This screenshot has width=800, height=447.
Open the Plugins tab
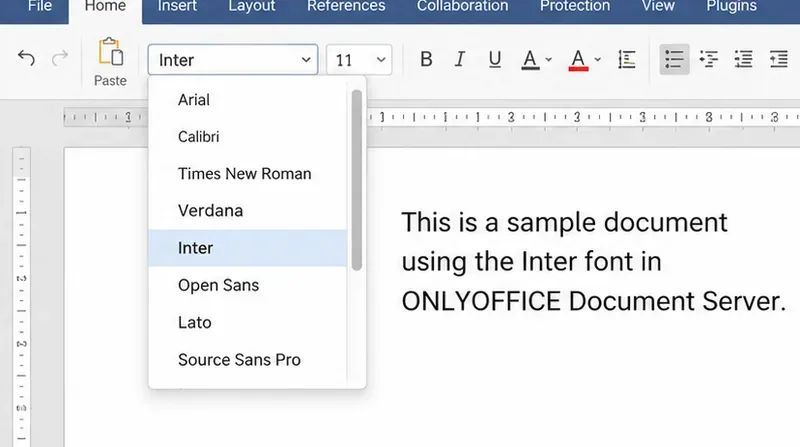(732, 8)
